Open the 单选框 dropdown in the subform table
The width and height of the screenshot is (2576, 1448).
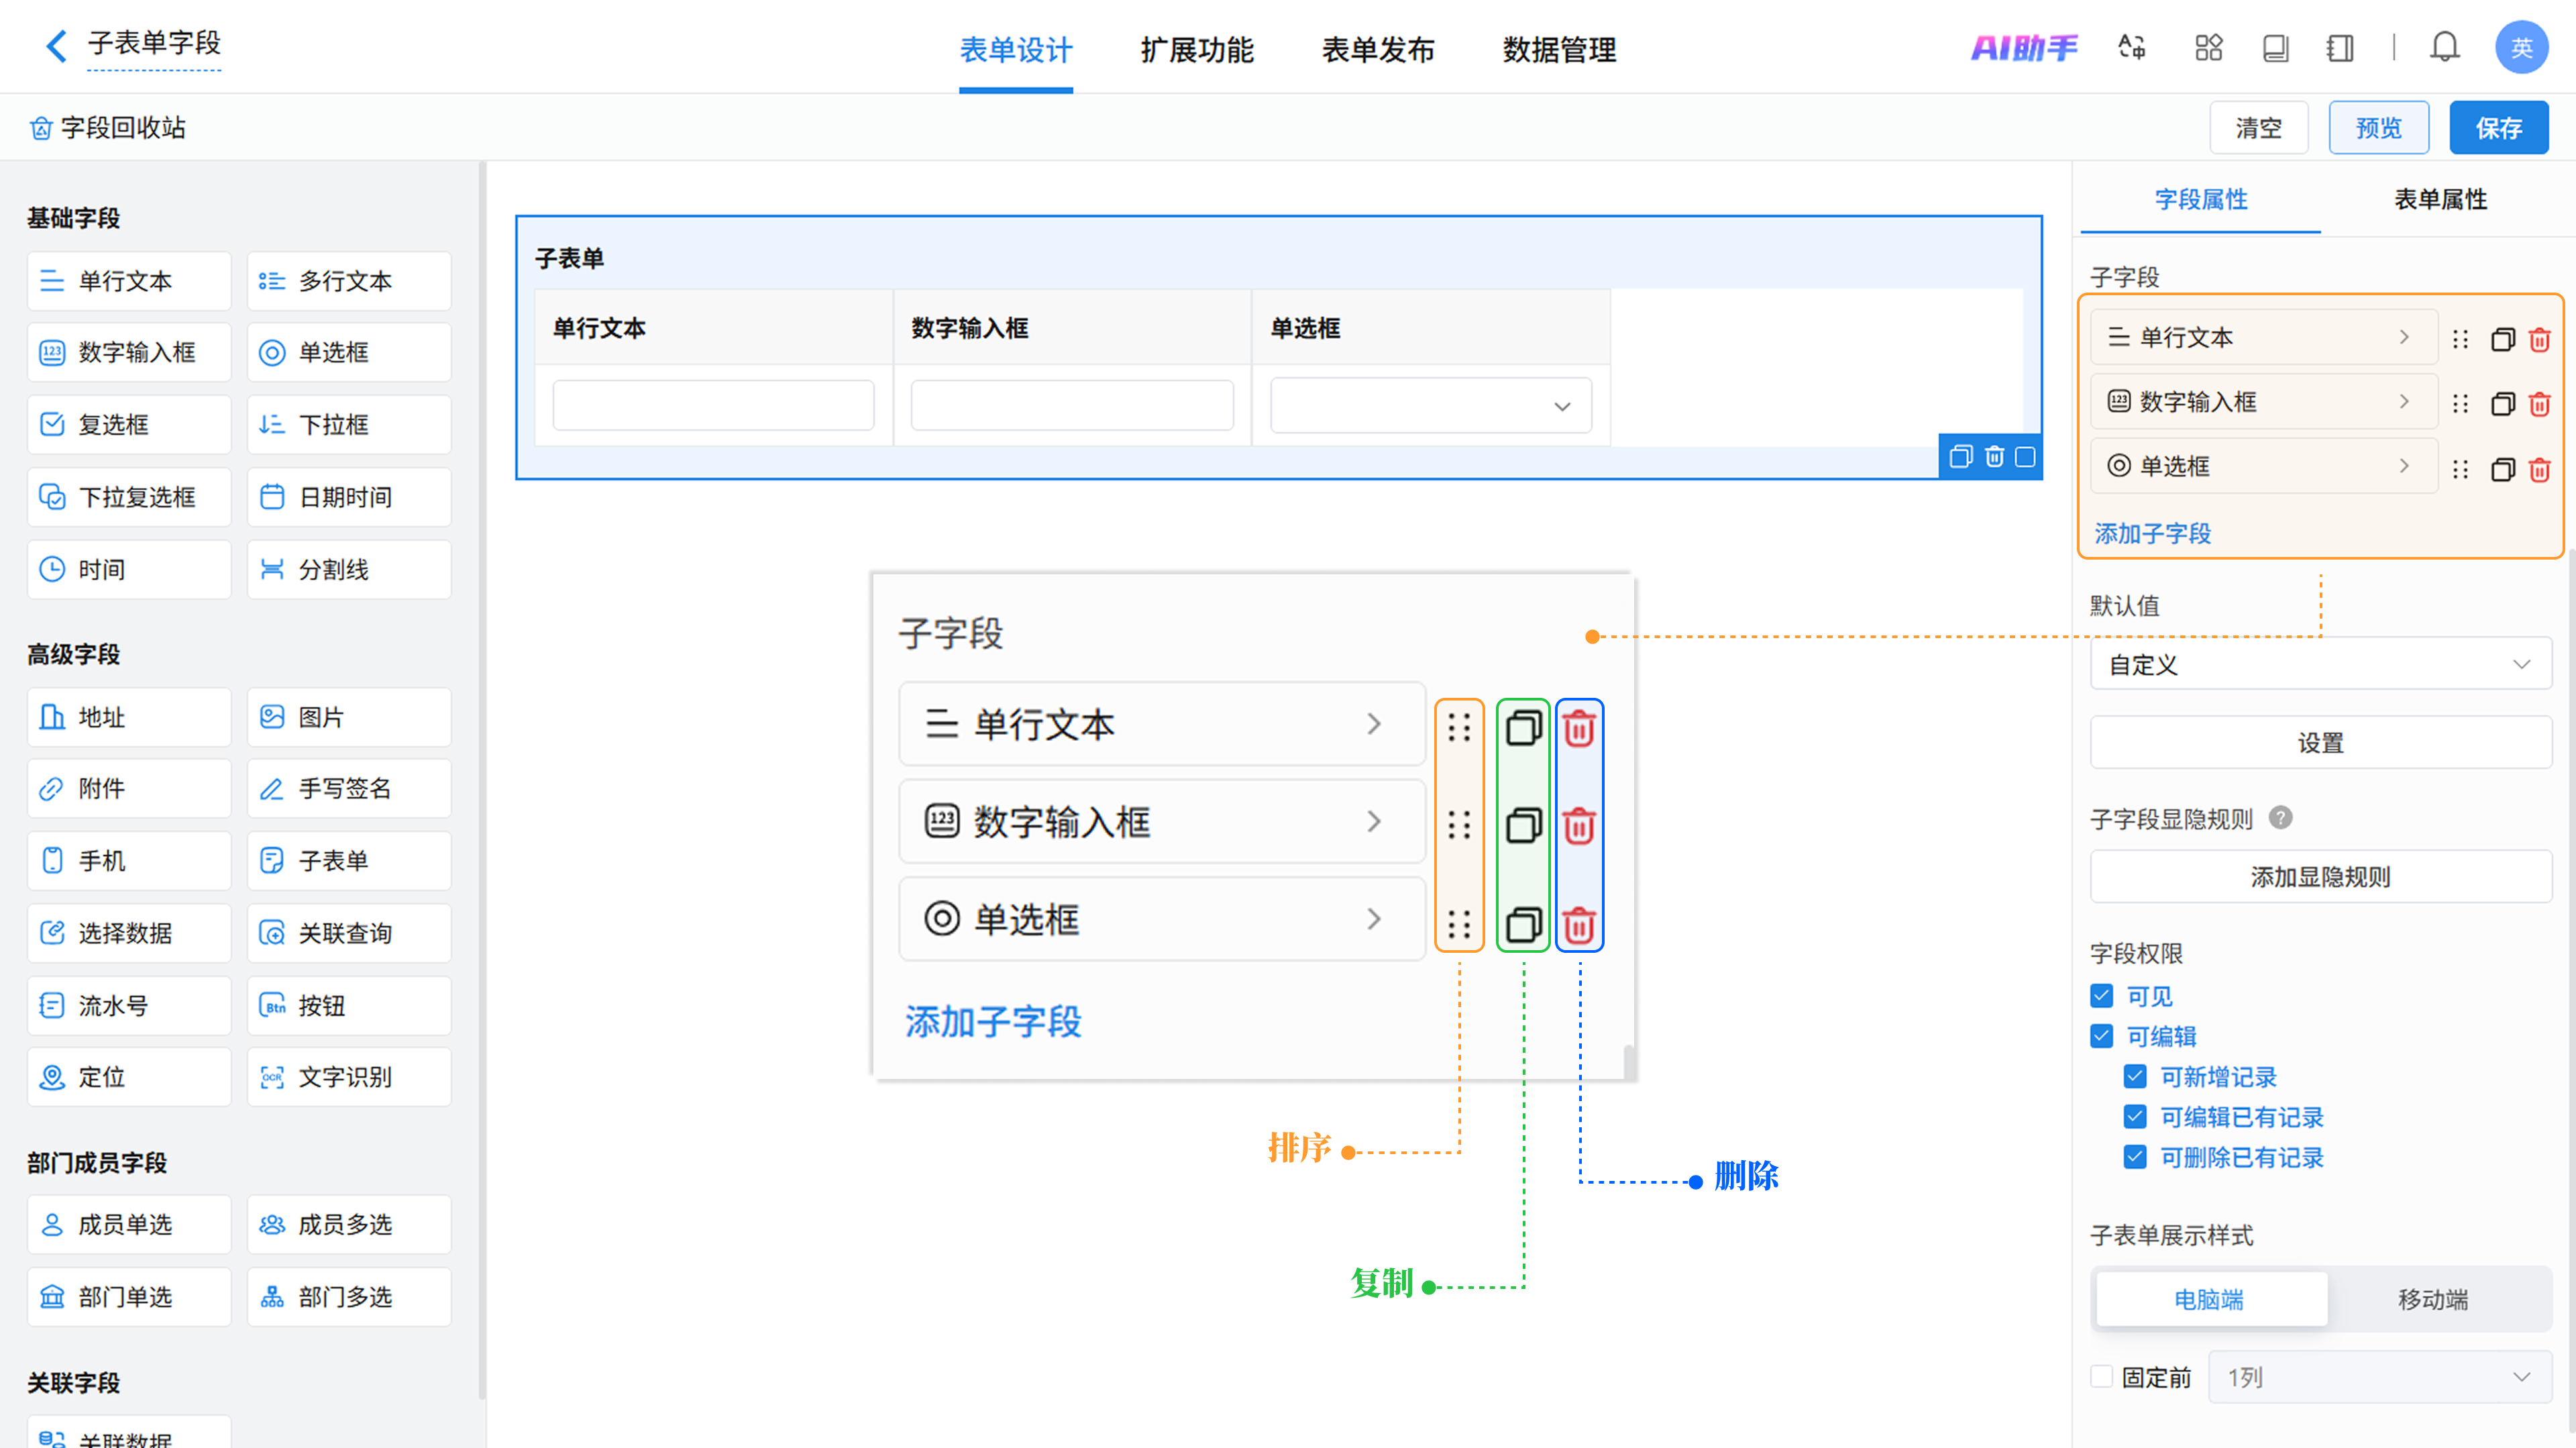(1430, 406)
